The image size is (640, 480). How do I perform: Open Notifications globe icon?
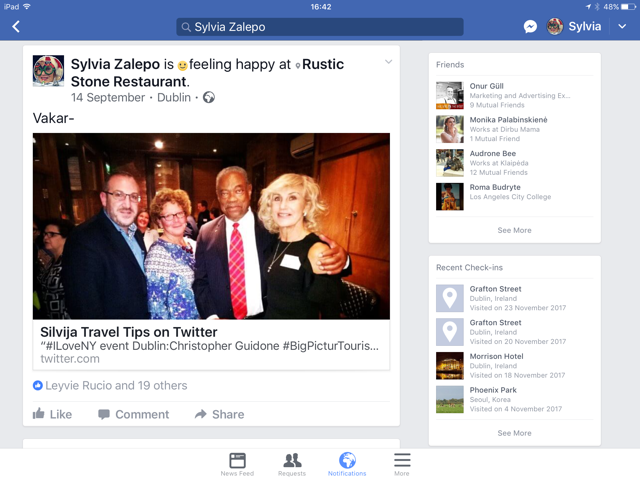tap(347, 460)
